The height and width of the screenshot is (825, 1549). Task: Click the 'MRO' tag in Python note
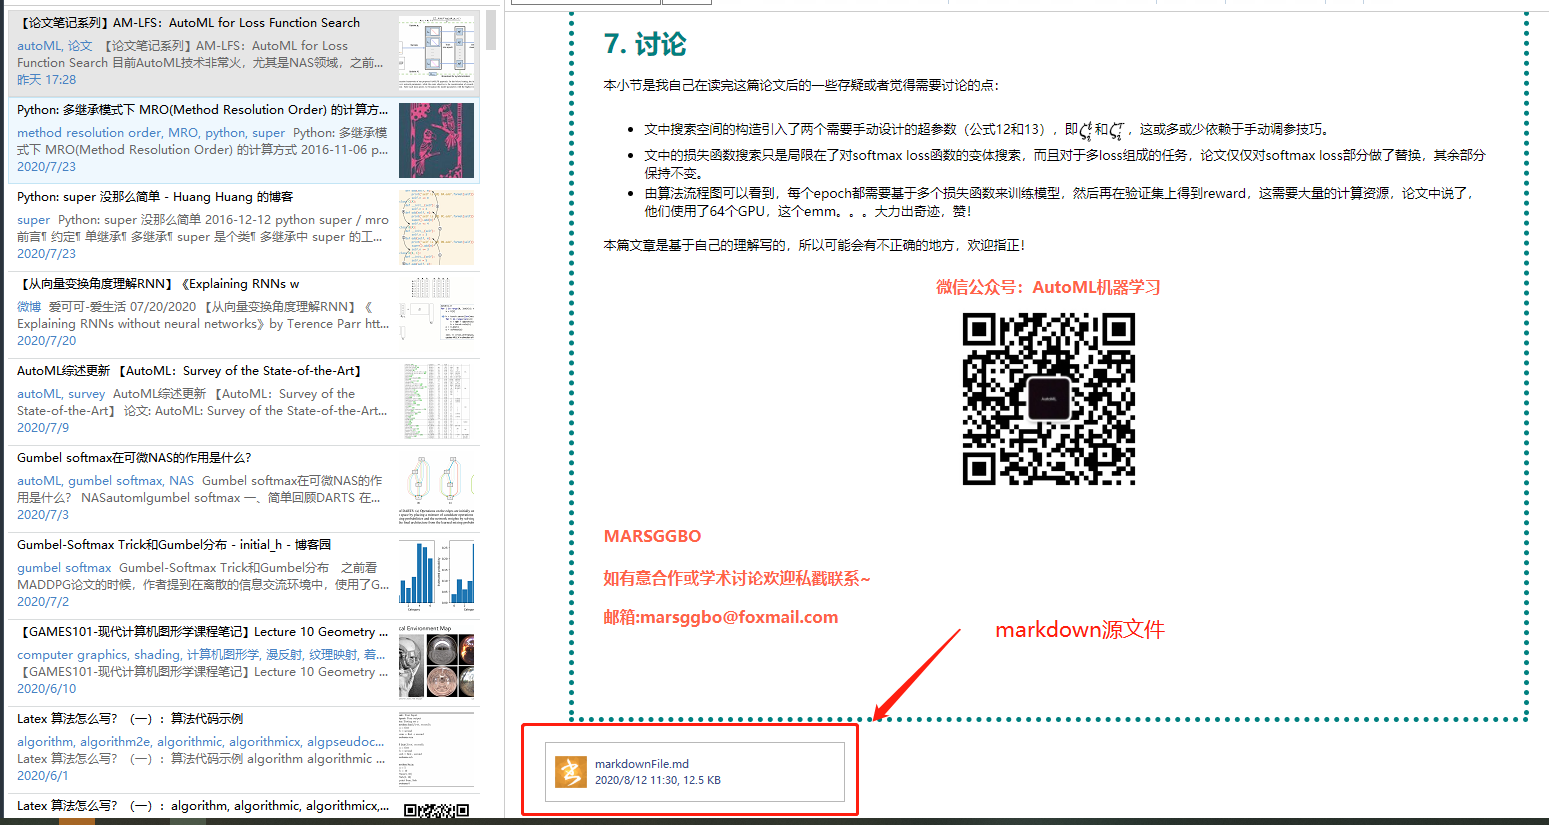(x=183, y=133)
